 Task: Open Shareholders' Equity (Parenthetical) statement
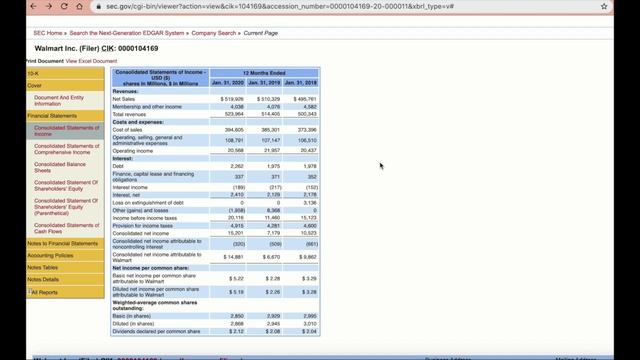click(66, 207)
